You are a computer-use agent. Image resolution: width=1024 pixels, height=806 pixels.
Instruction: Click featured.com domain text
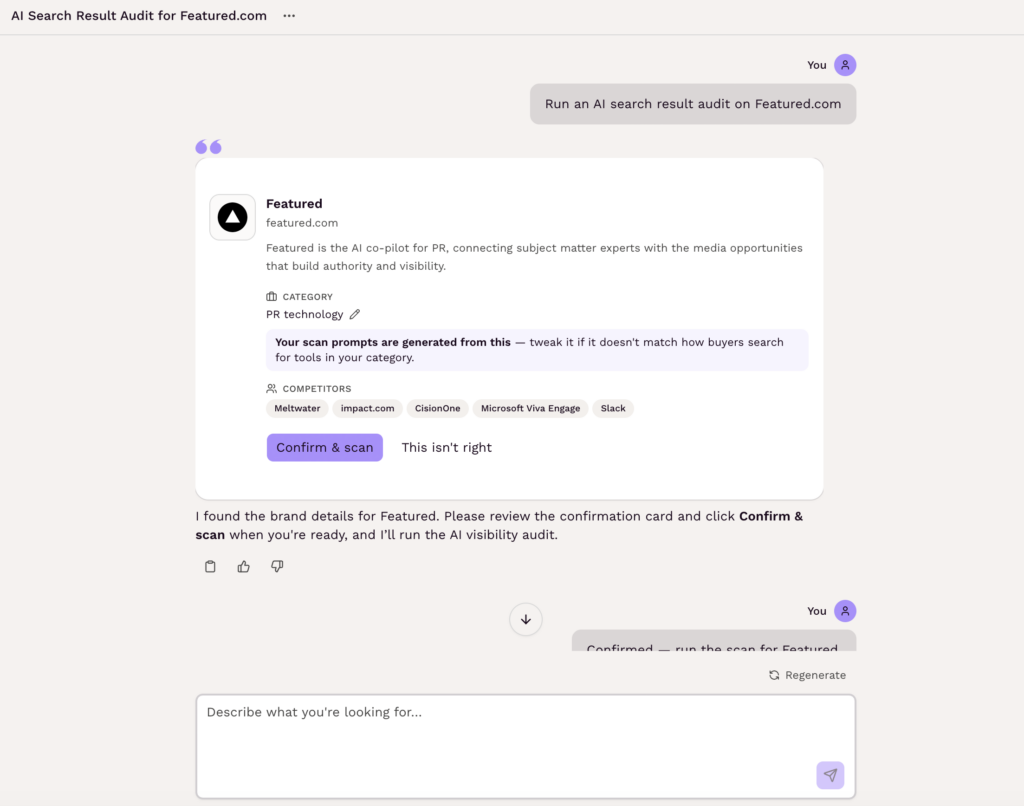pyautogui.click(x=302, y=223)
